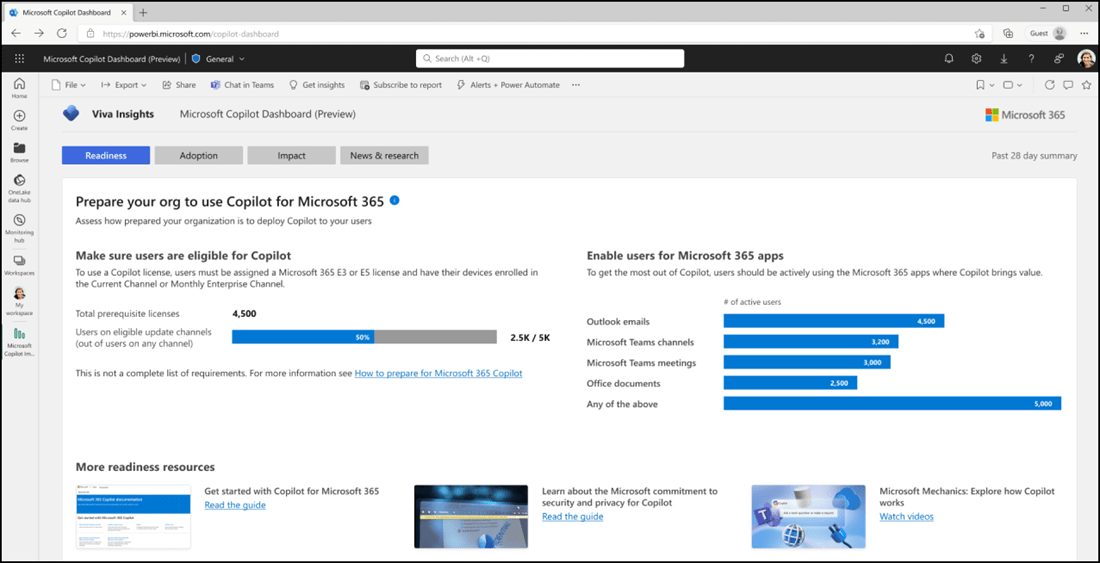
Task: Click the Outlook emails bar
Action: [x=833, y=321]
